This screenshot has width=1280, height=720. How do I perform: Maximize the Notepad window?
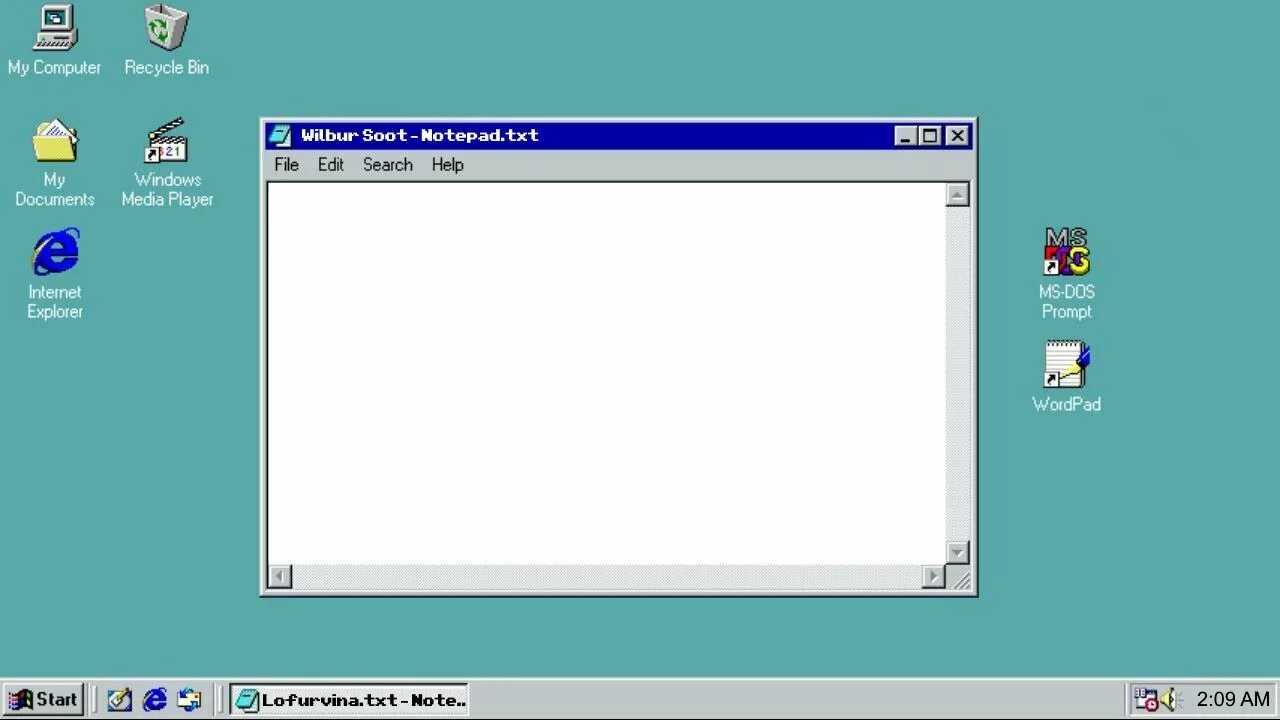tap(930, 136)
